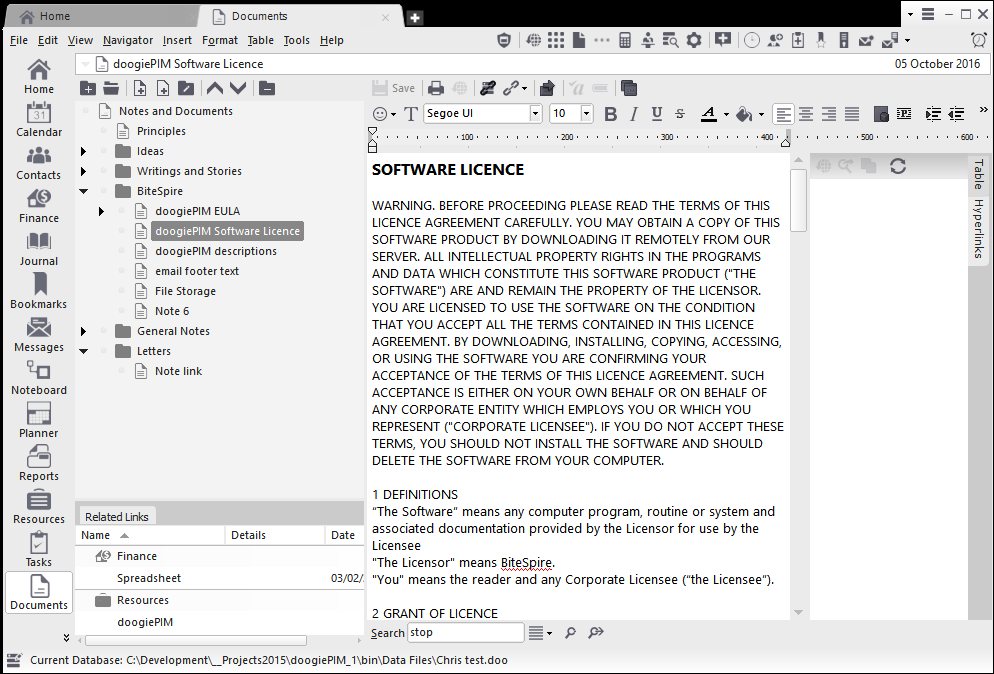
Task: Expand the General Notes folder
Action: click(x=83, y=331)
